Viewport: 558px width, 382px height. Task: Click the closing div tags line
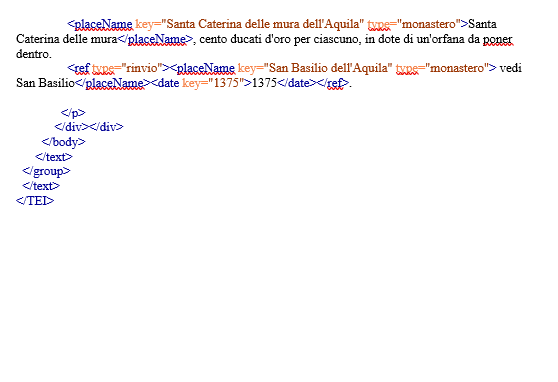(x=89, y=127)
